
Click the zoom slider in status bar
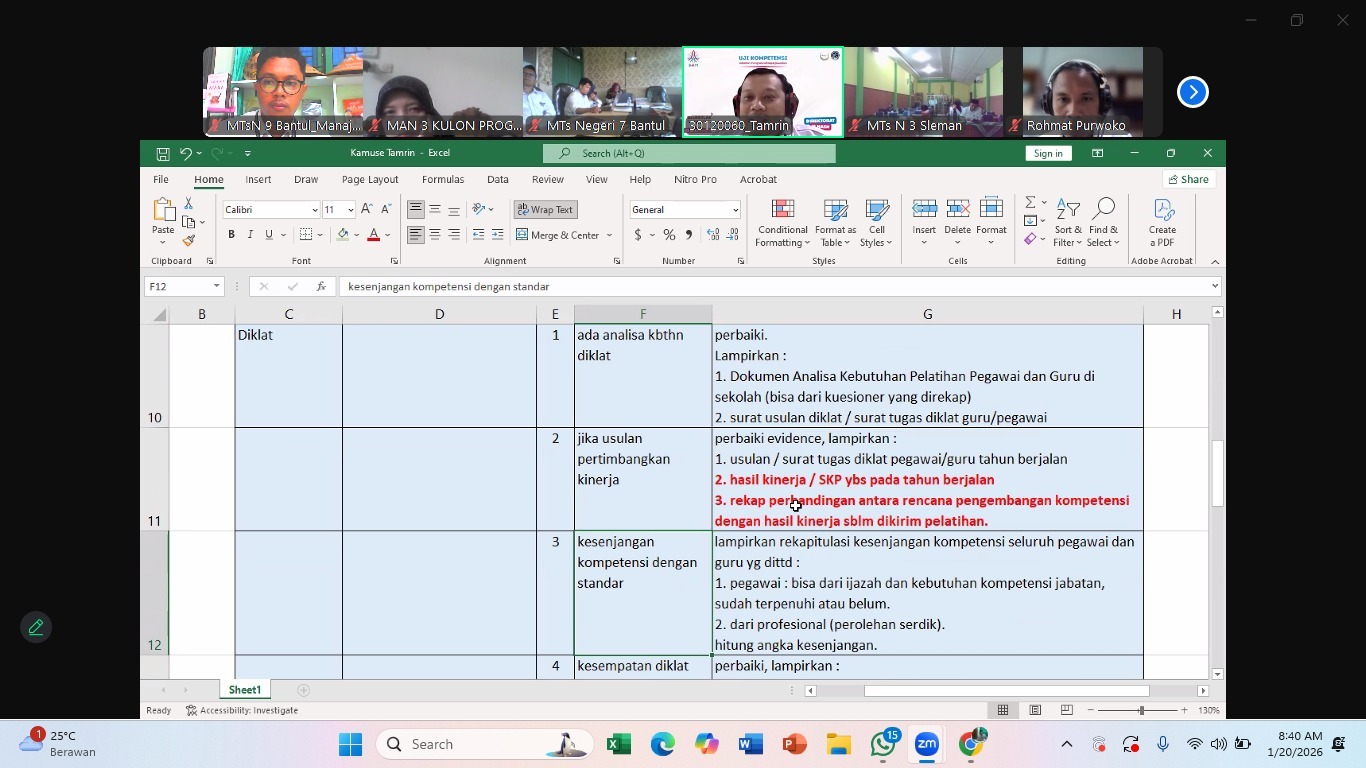pos(1141,710)
